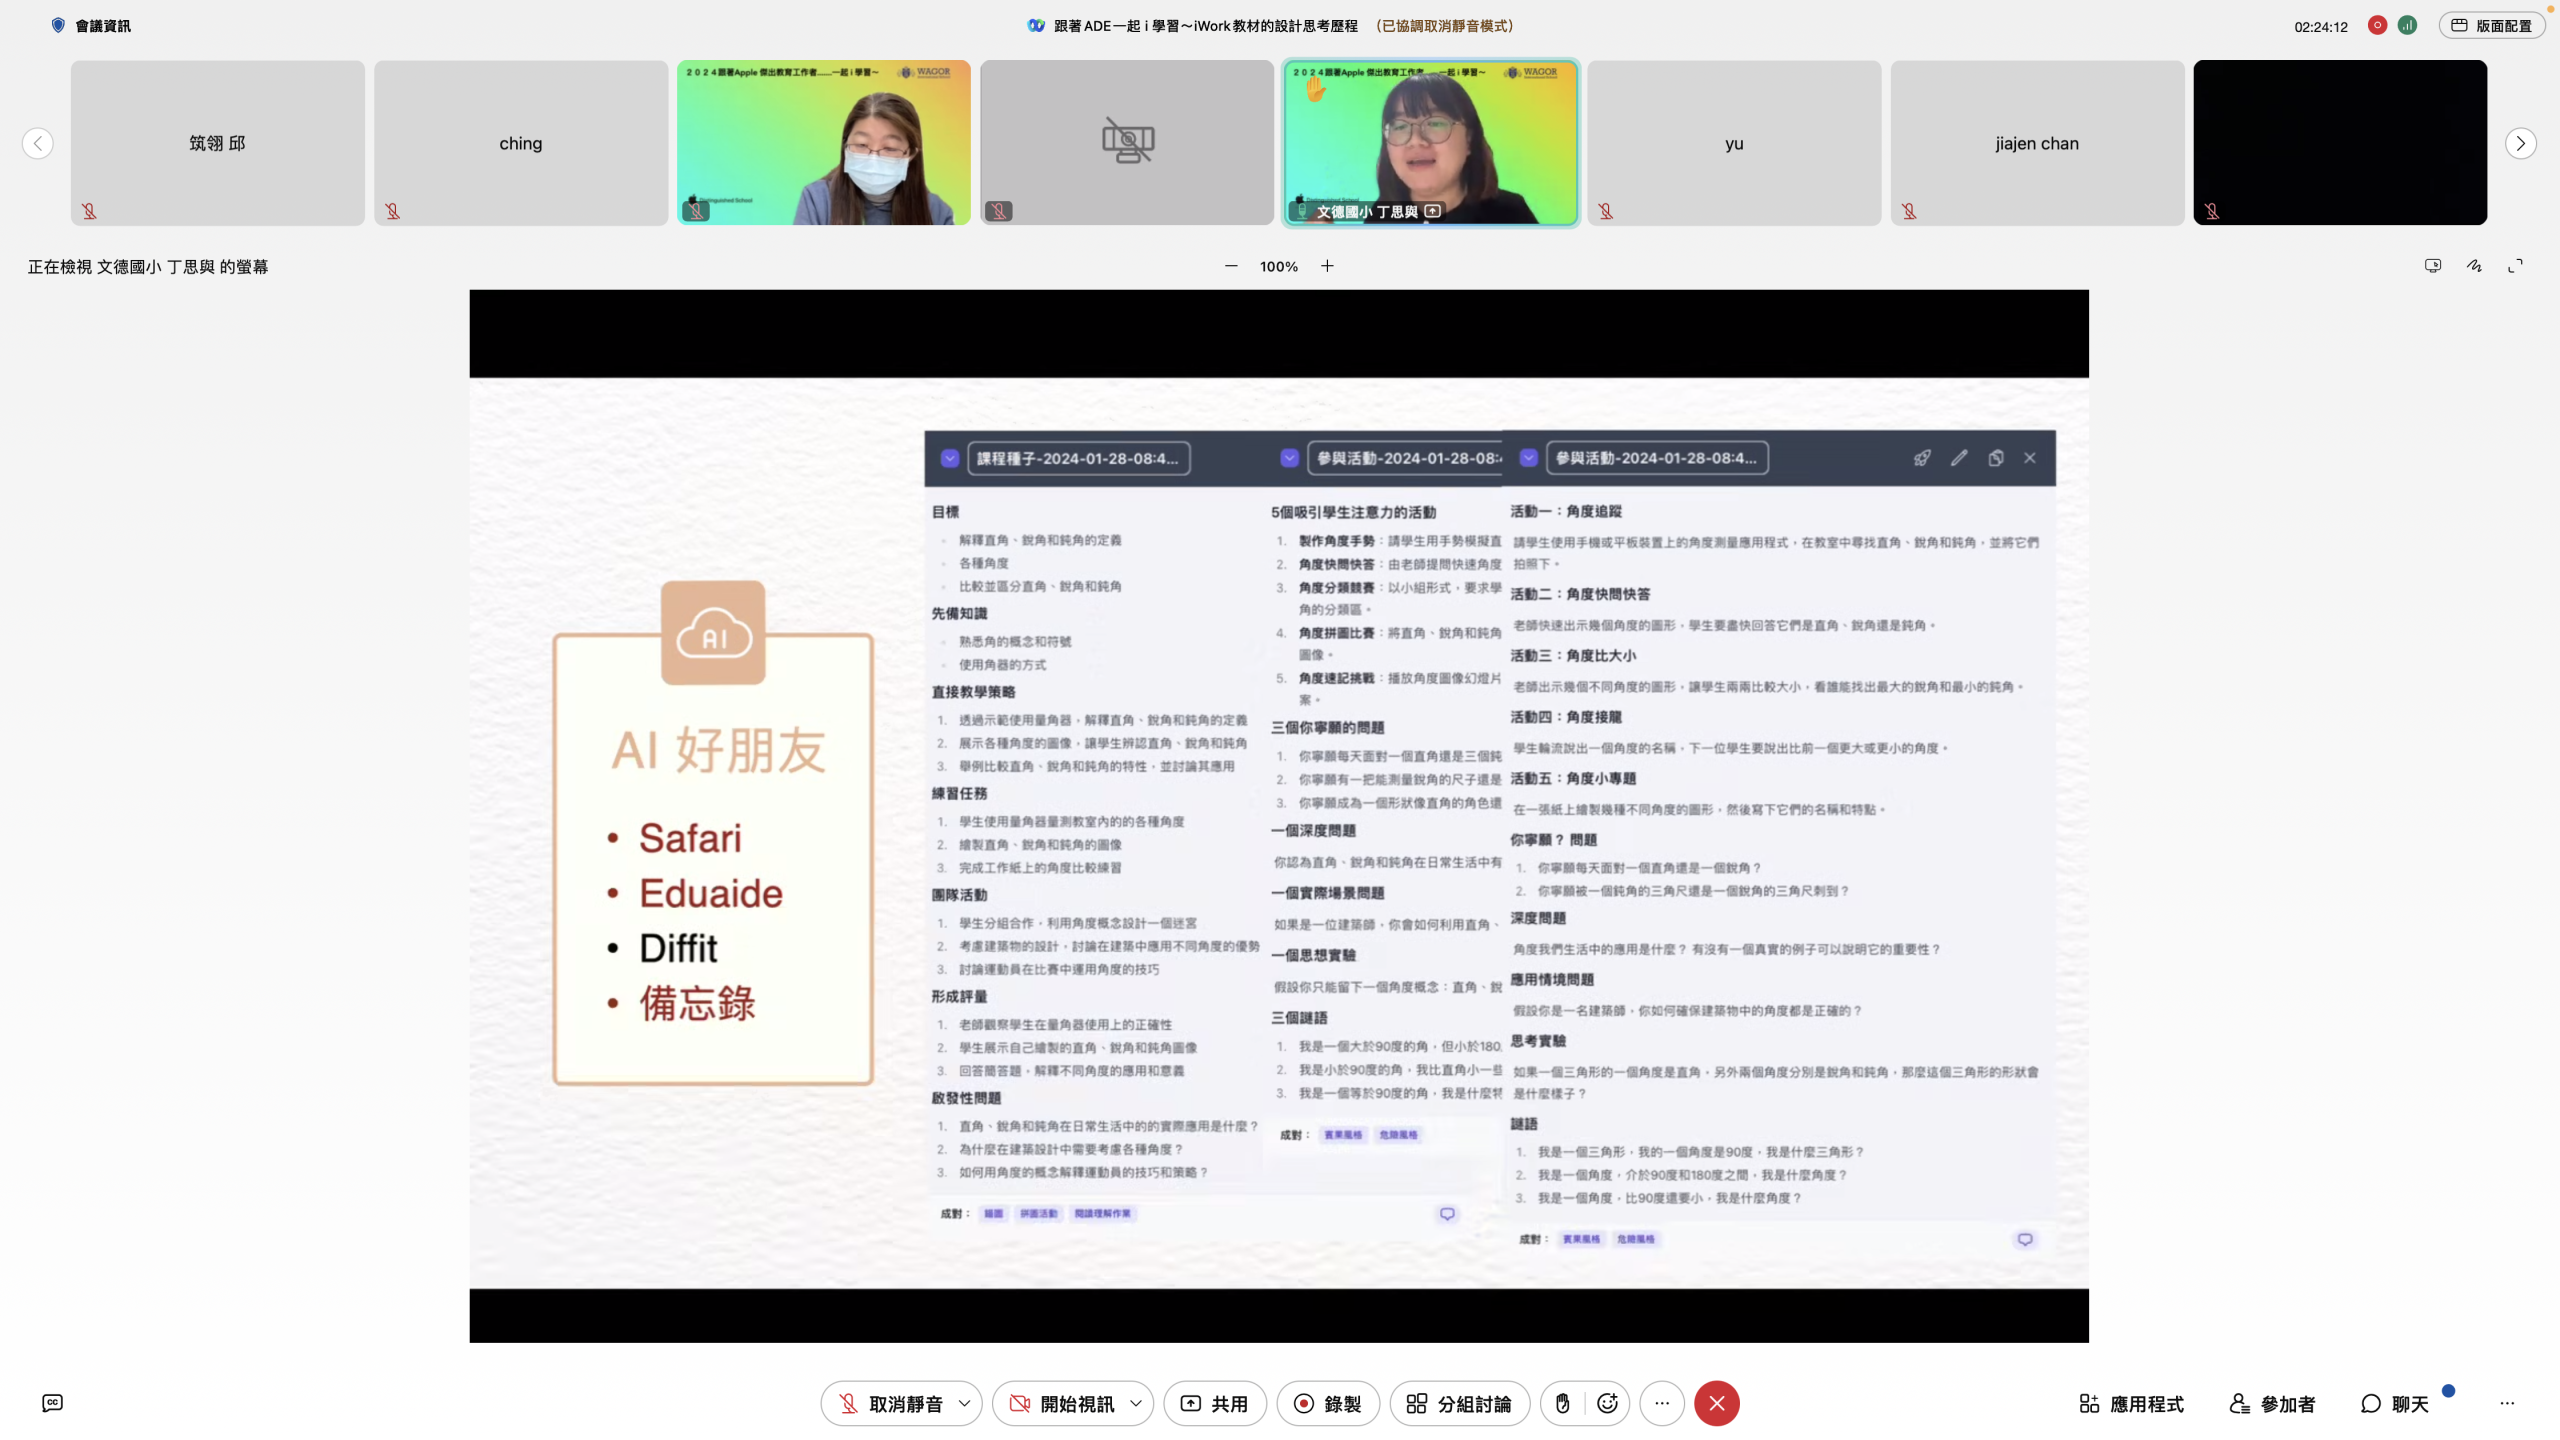Screen dimensions: 2560x1440
Task: Open the pop-out shared screen icon
Action: pyautogui.click(x=2433, y=266)
